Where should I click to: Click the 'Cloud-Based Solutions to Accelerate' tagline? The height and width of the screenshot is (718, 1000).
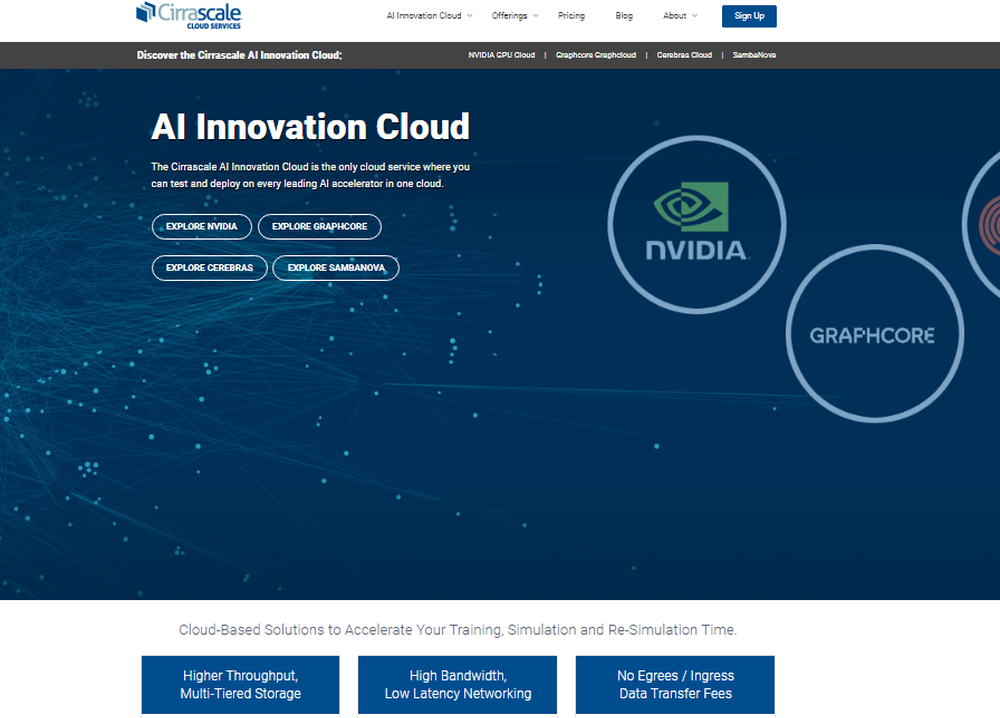457,630
